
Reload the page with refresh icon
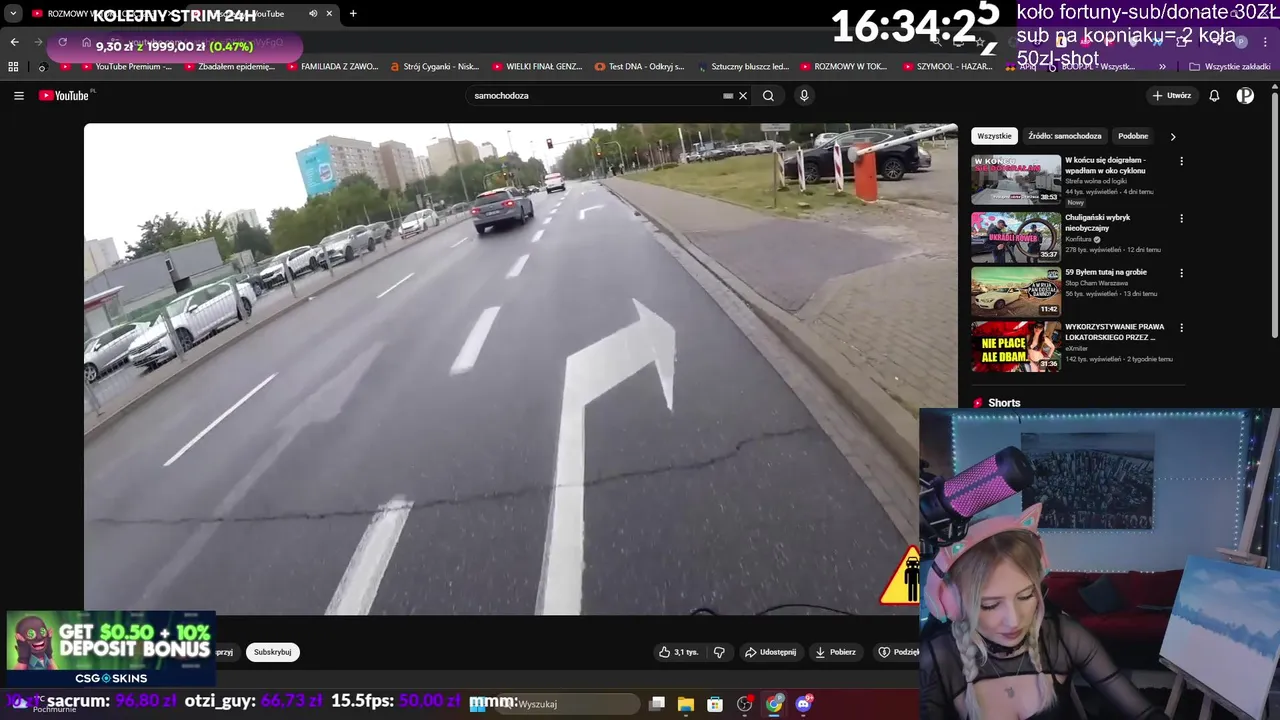point(63,42)
